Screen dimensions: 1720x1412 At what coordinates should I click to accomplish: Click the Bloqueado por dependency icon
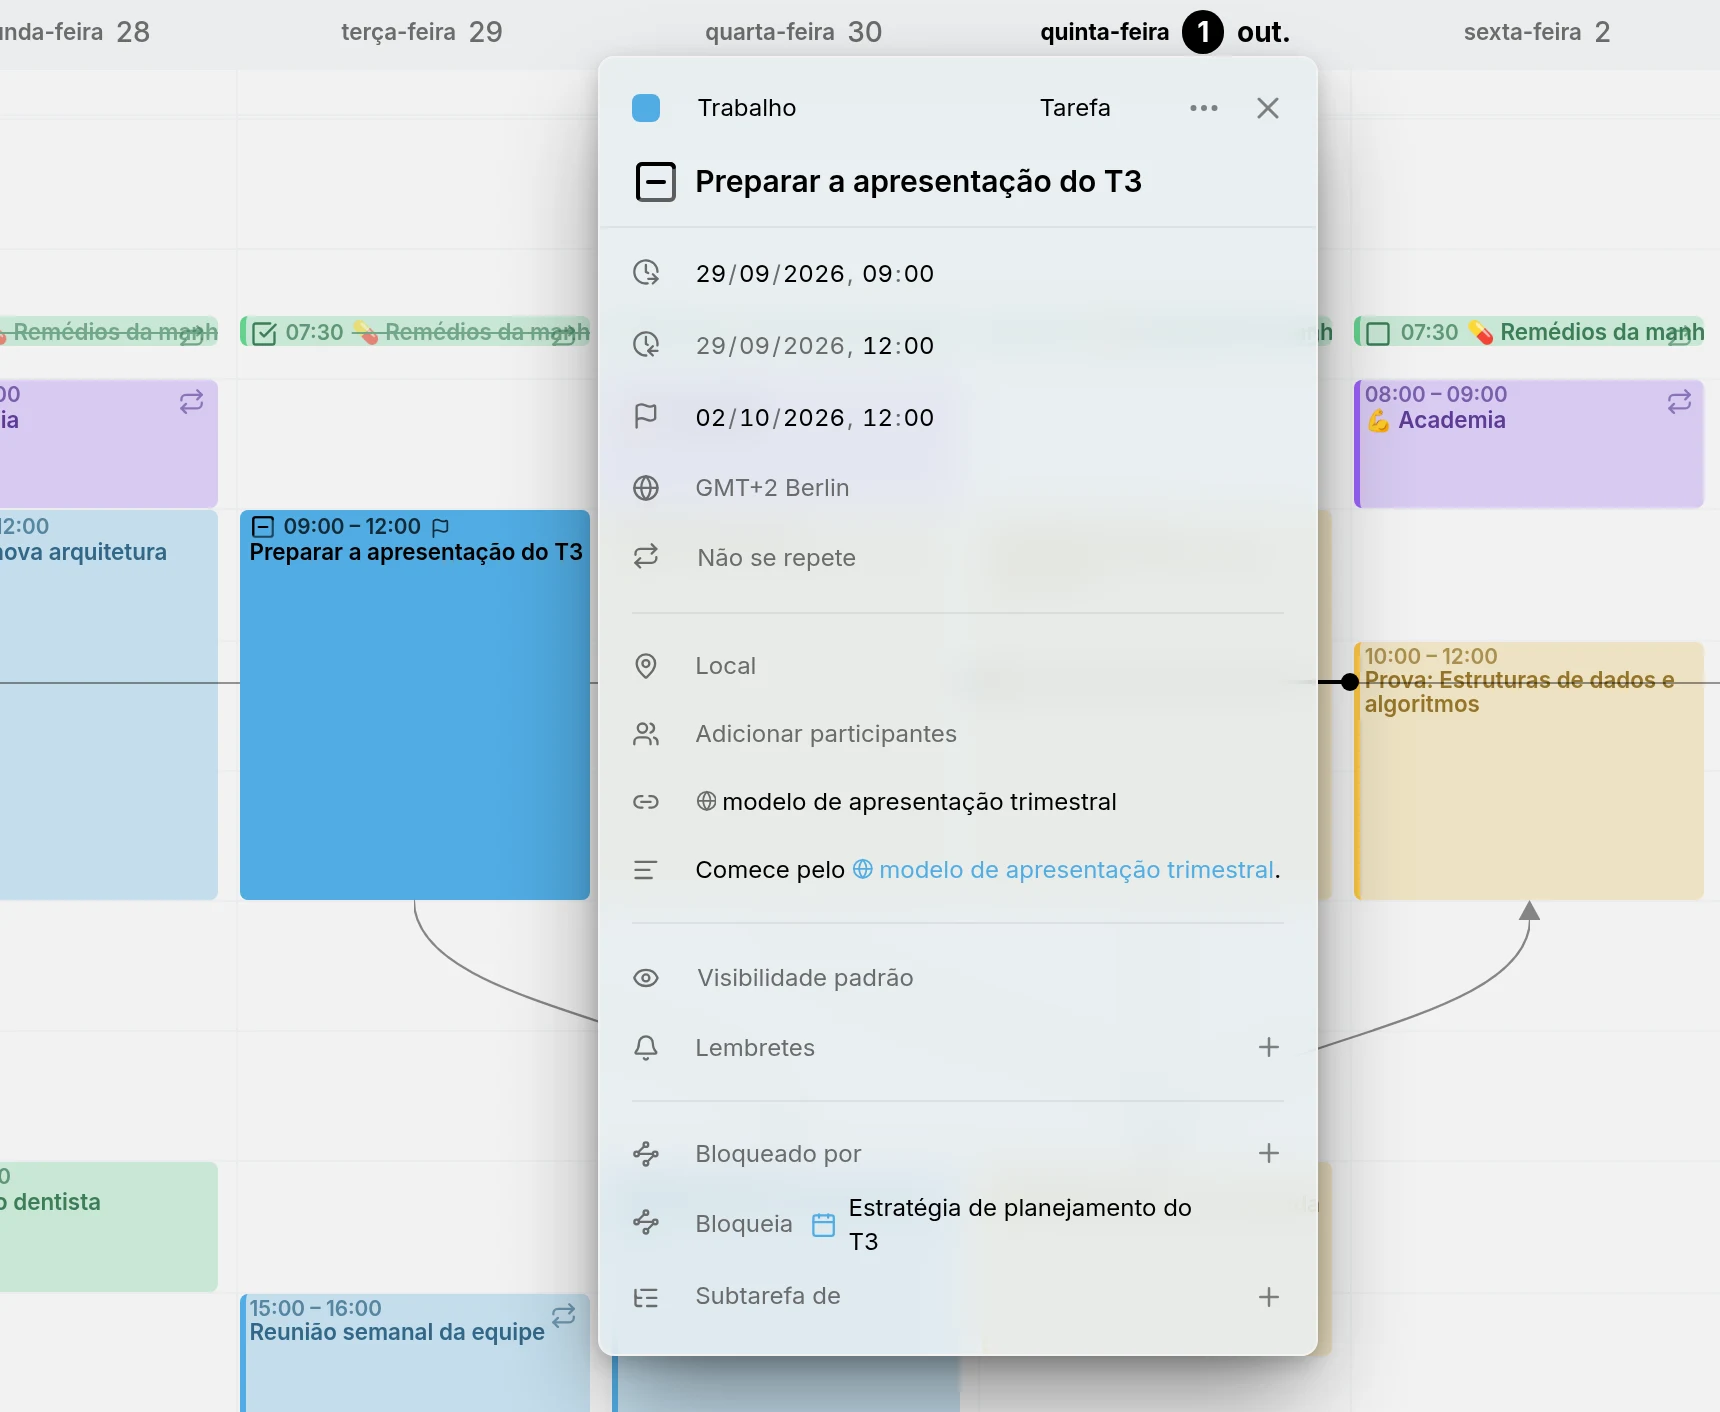click(646, 1154)
